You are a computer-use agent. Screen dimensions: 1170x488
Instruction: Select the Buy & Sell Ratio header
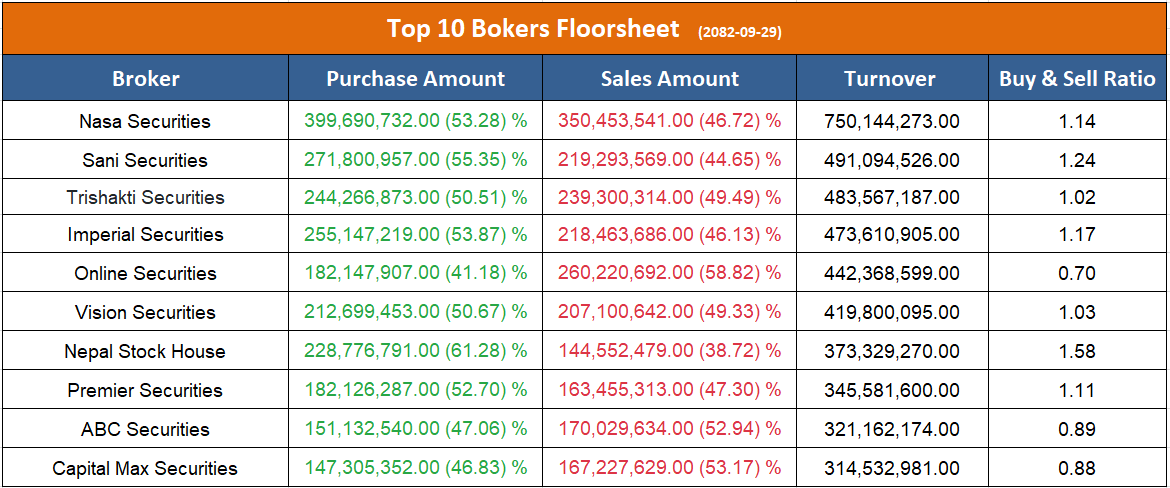point(1077,79)
